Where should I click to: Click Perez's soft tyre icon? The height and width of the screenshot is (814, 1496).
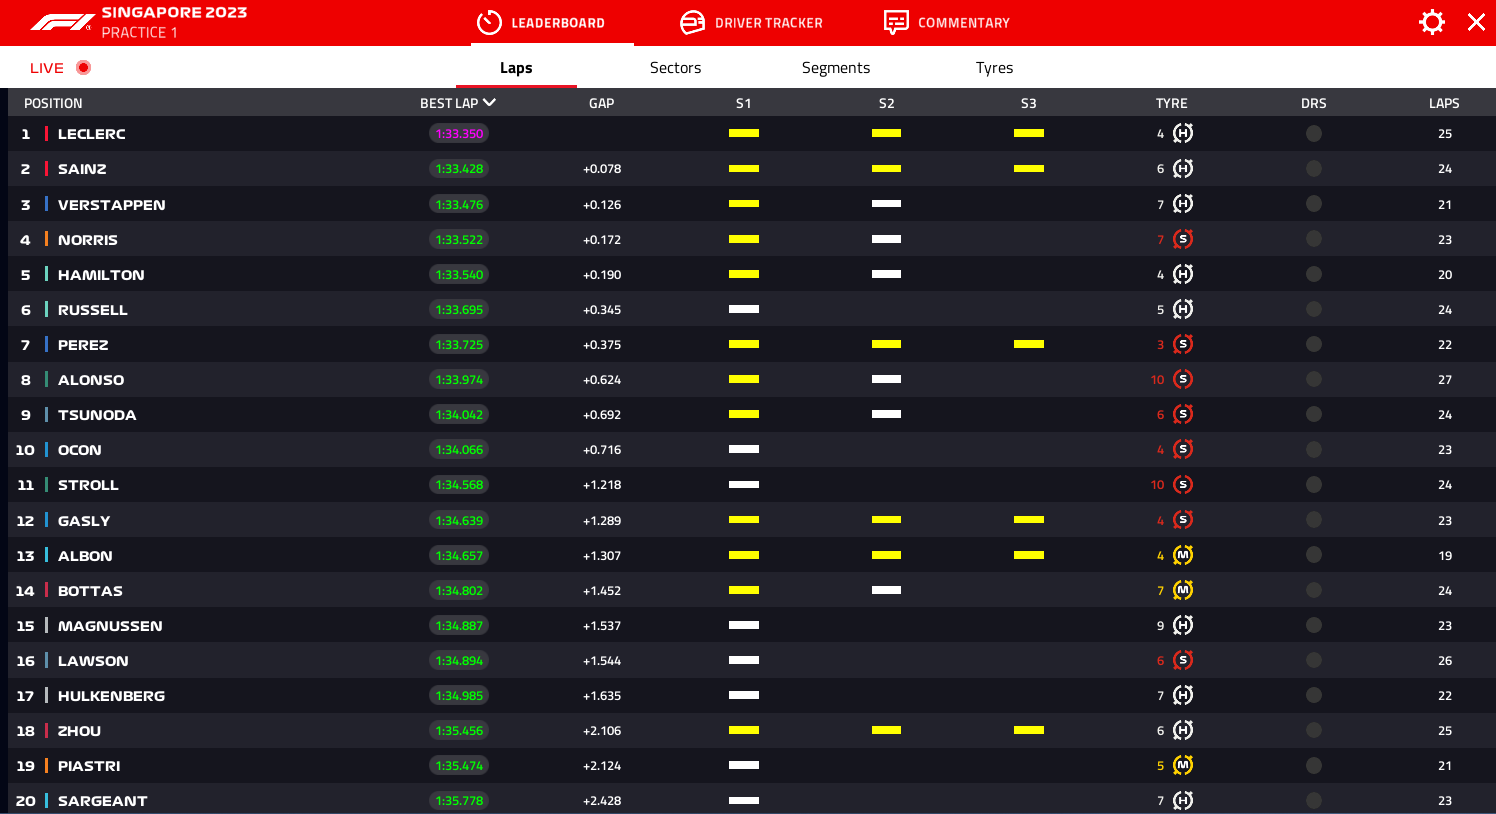click(1183, 344)
